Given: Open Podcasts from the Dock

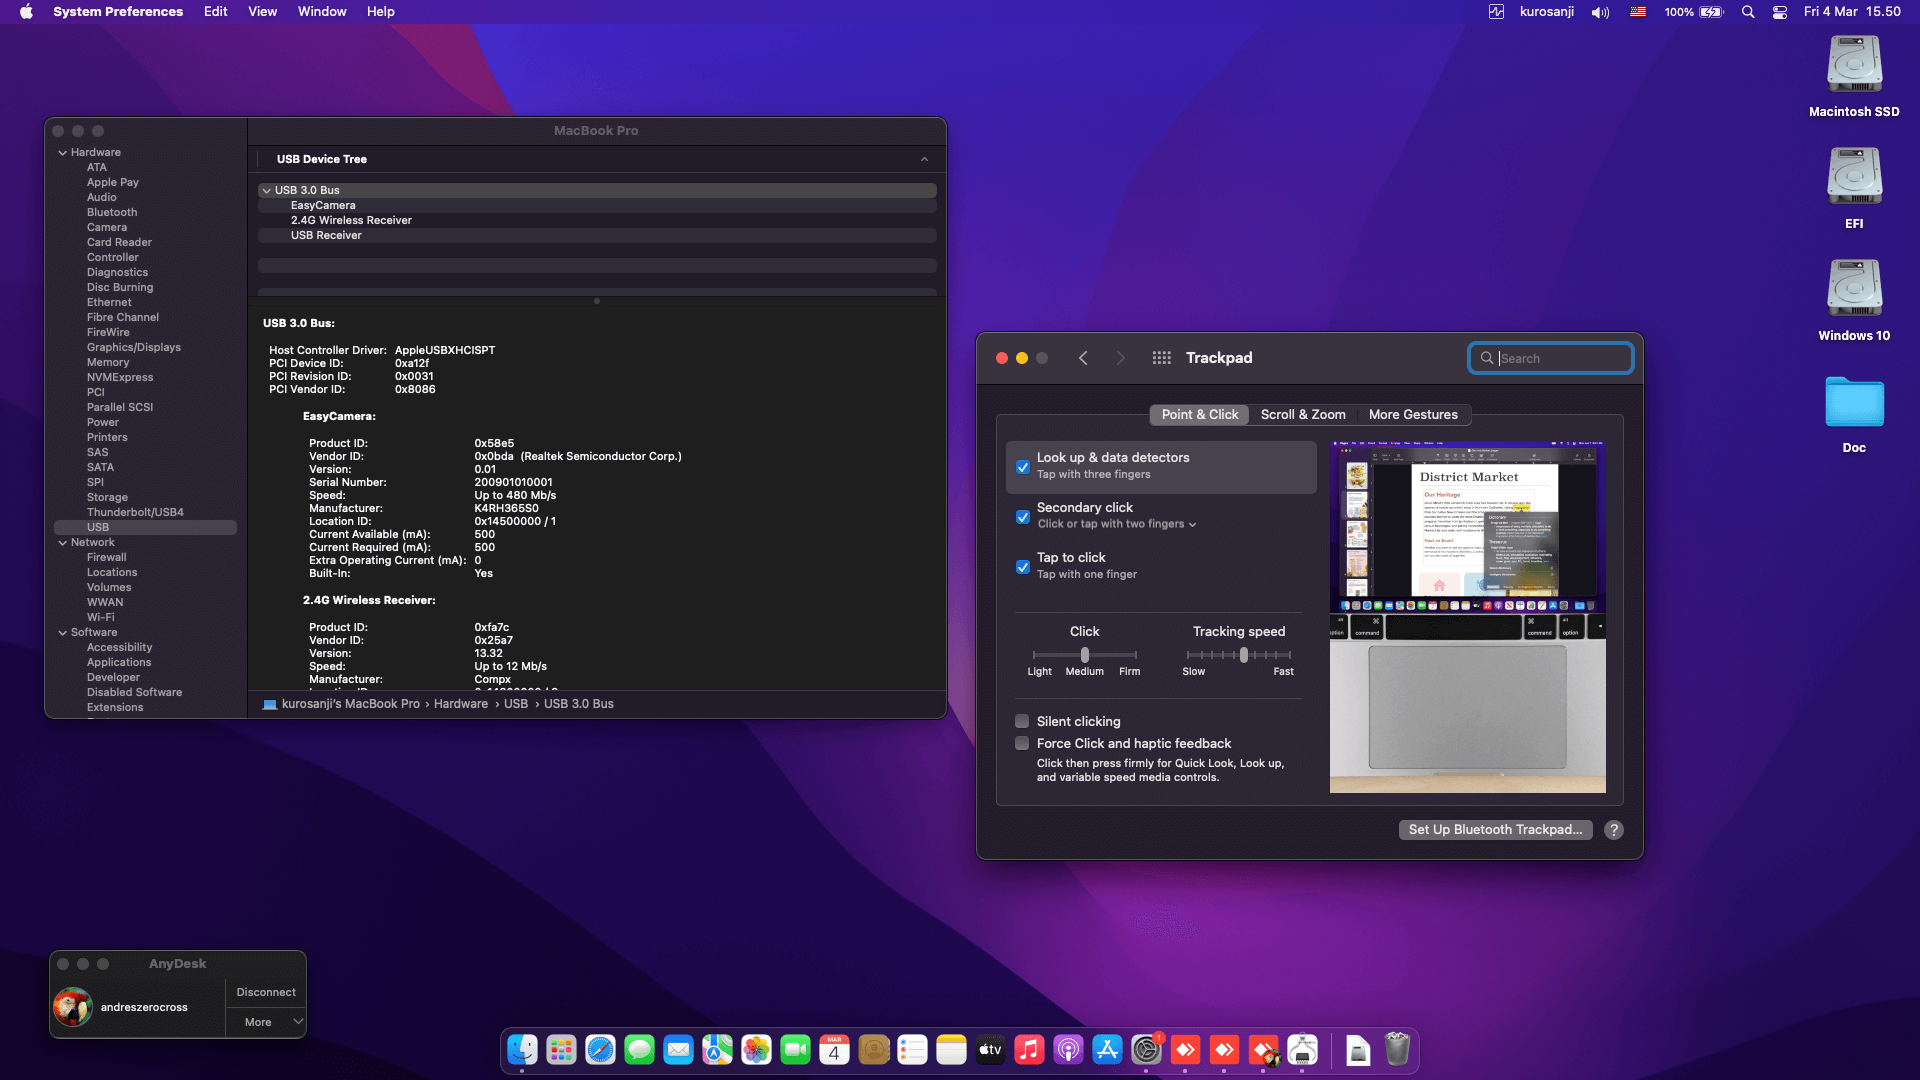Looking at the screenshot, I should pos(1069,1050).
